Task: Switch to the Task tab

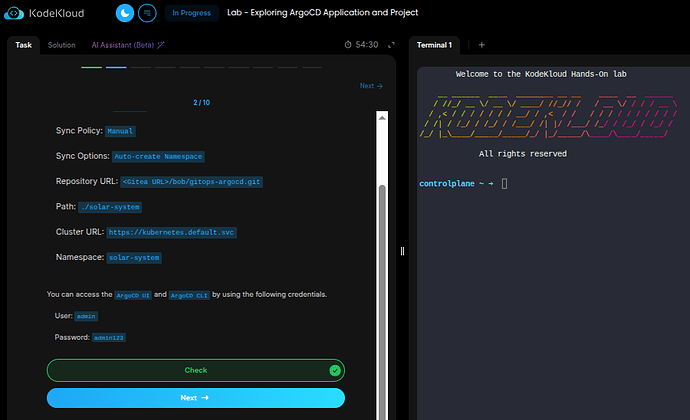Action: tap(23, 45)
